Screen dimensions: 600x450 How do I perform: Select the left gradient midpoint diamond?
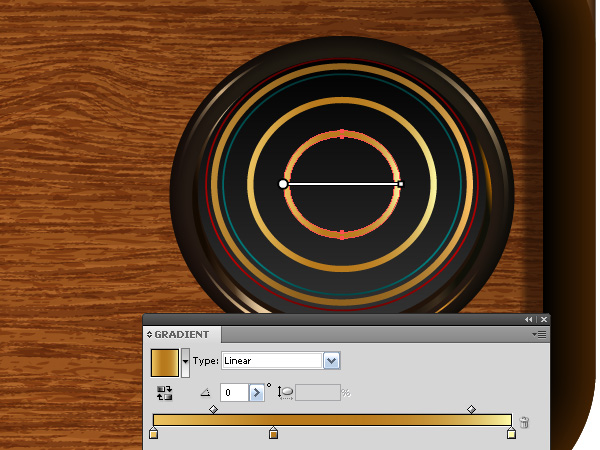point(214,409)
